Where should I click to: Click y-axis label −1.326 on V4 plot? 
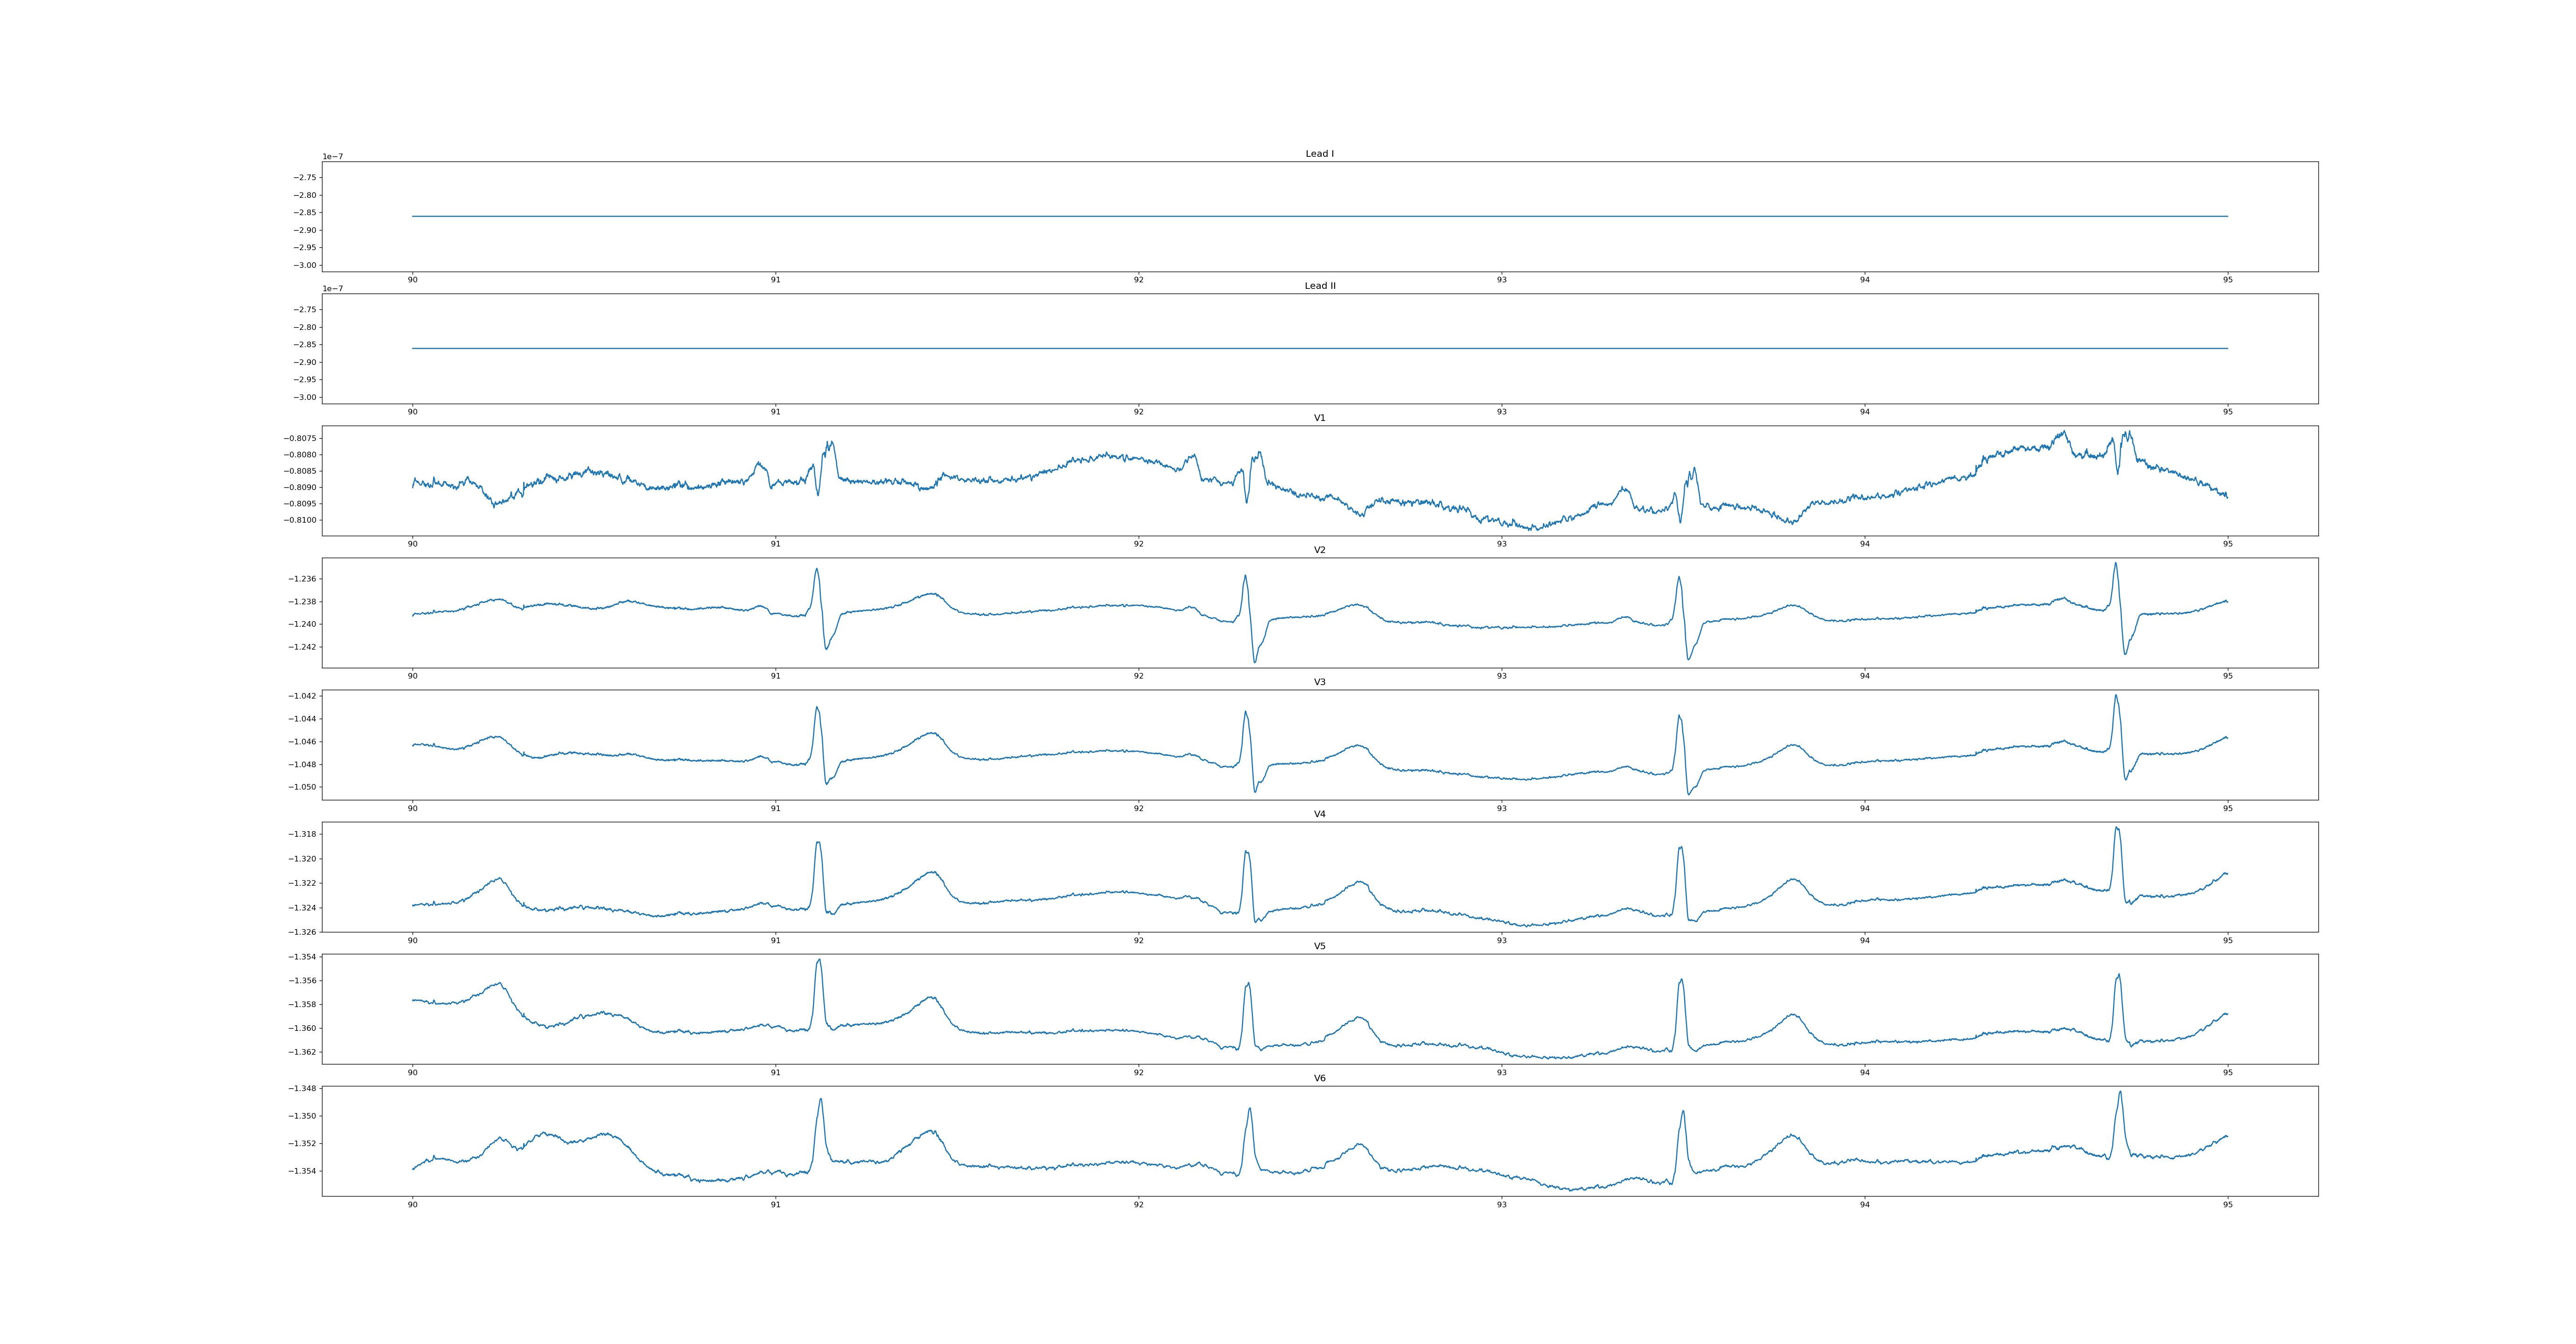[x=302, y=932]
